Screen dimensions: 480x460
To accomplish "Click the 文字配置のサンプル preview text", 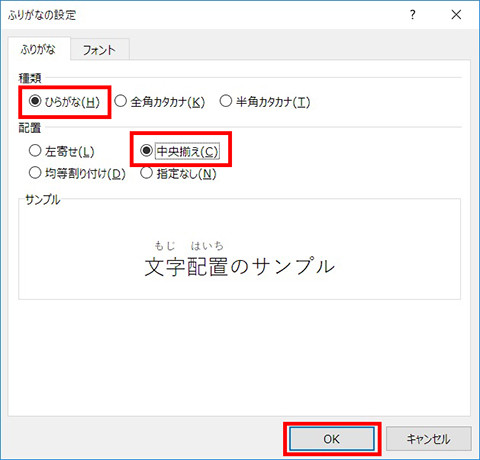I will coord(239,267).
